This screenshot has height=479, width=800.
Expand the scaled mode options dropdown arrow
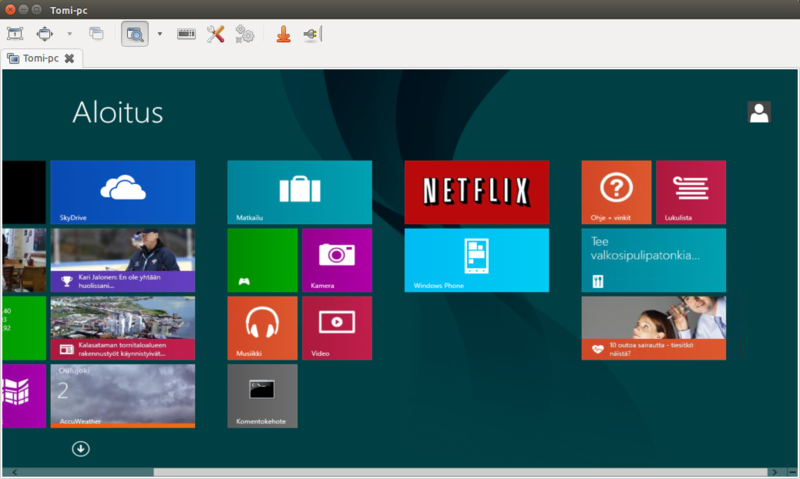tap(160, 34)
